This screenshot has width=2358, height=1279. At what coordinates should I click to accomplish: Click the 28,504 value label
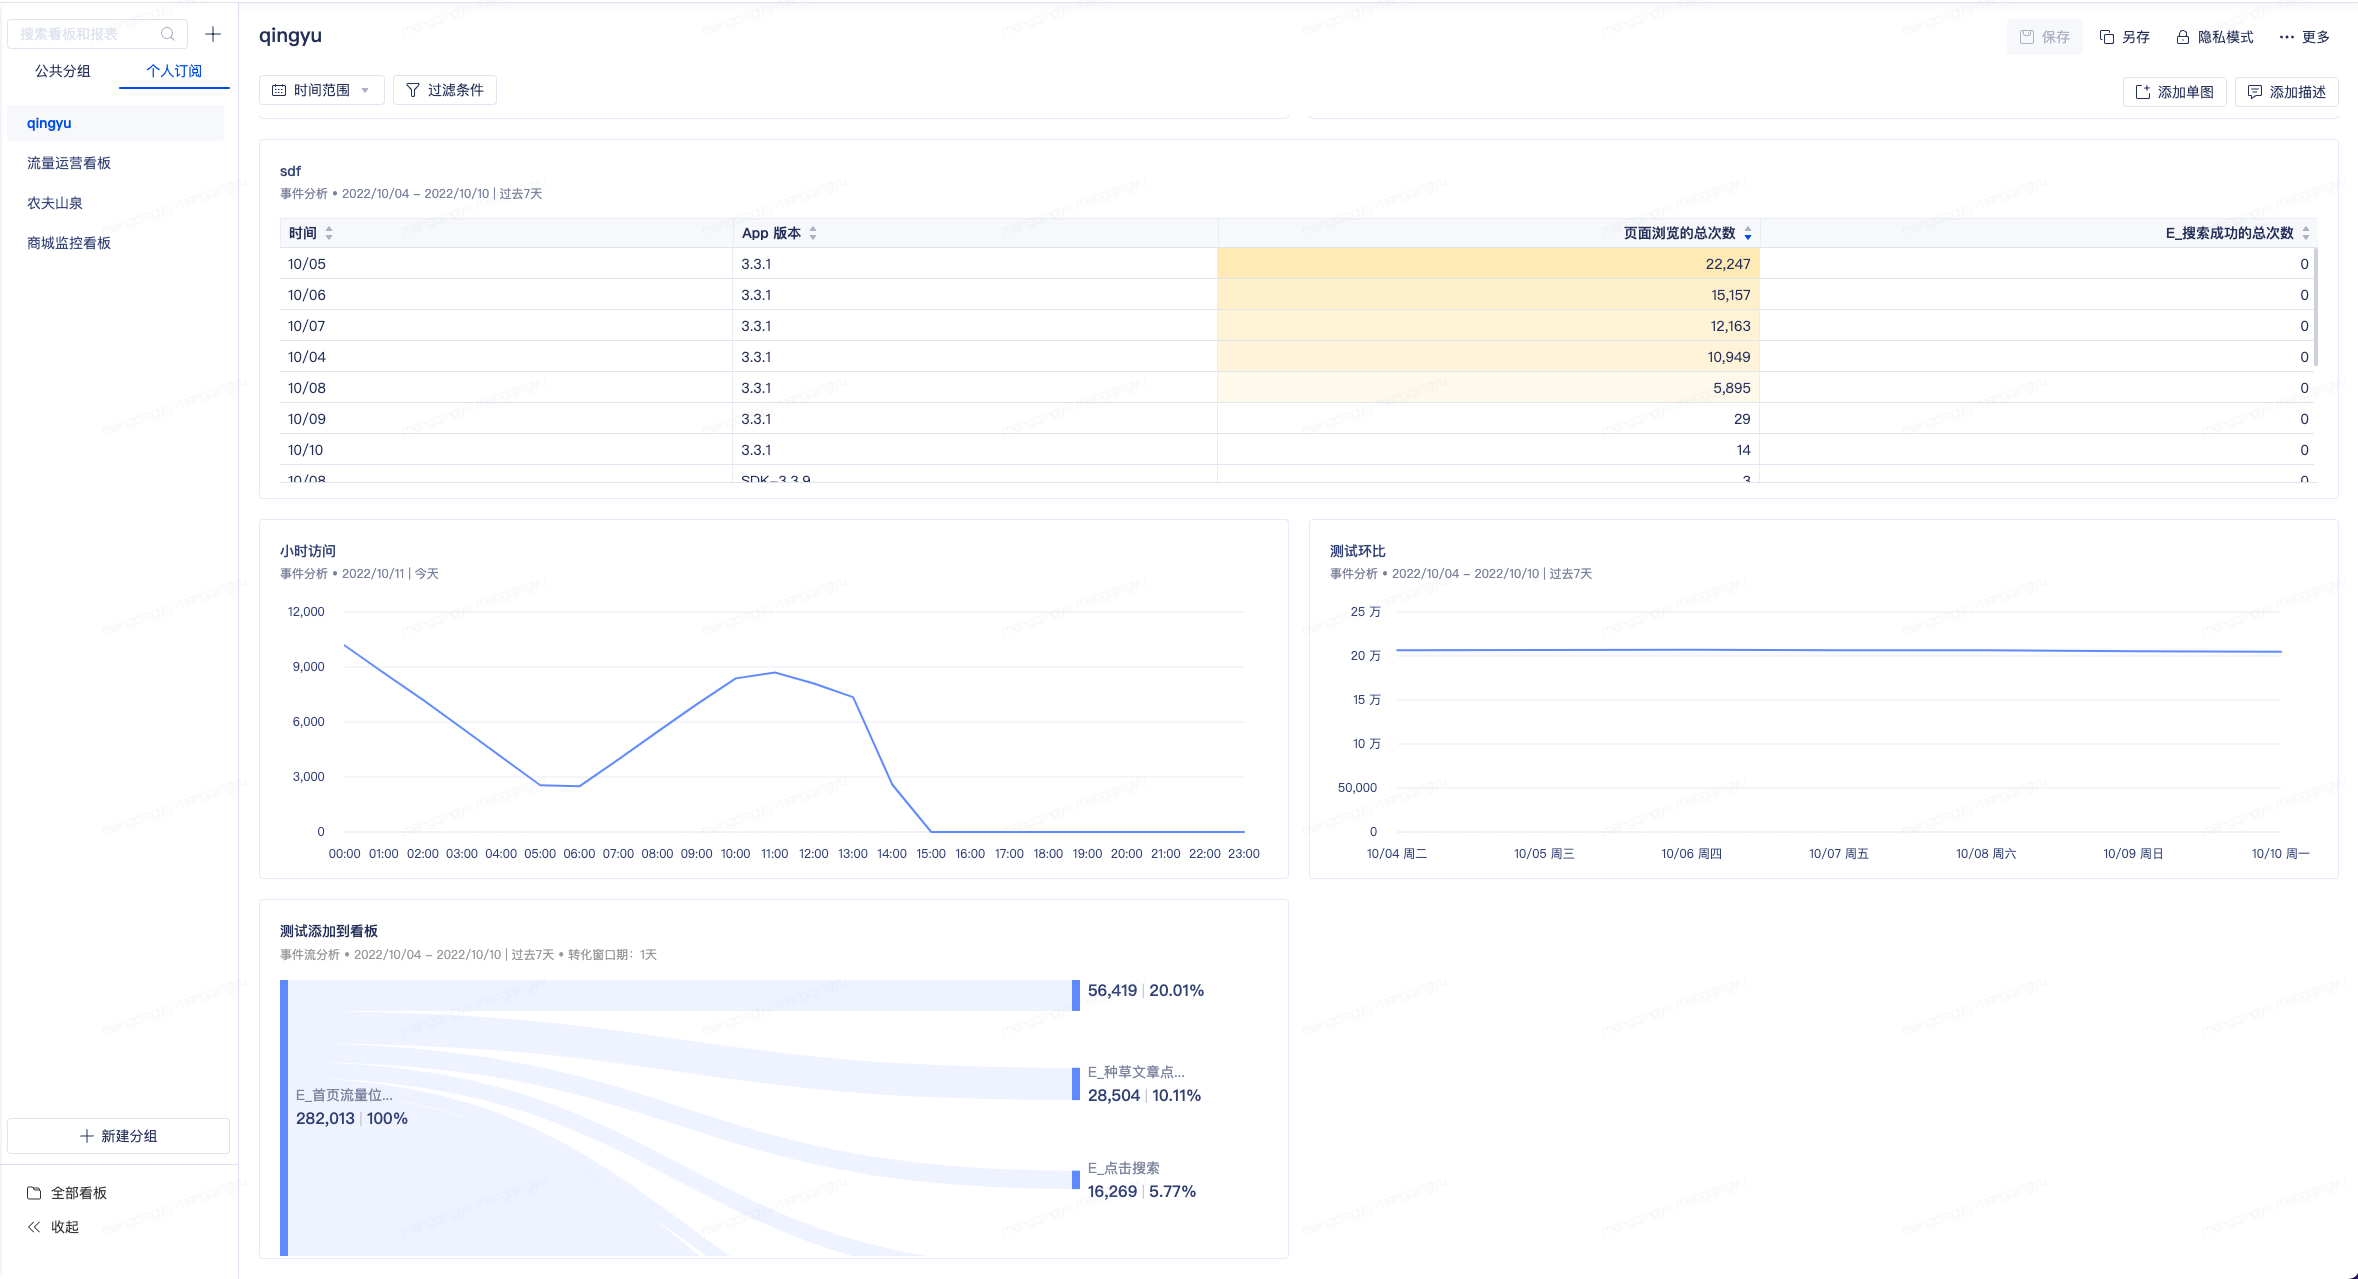(x=1114, y=1095)
